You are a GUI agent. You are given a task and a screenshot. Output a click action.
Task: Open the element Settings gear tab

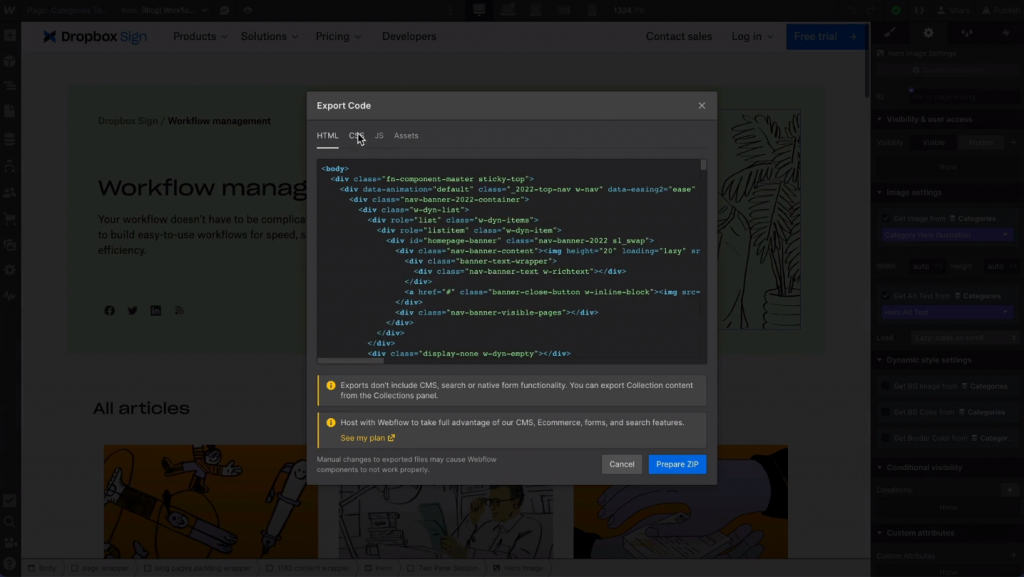click(927, 32)
